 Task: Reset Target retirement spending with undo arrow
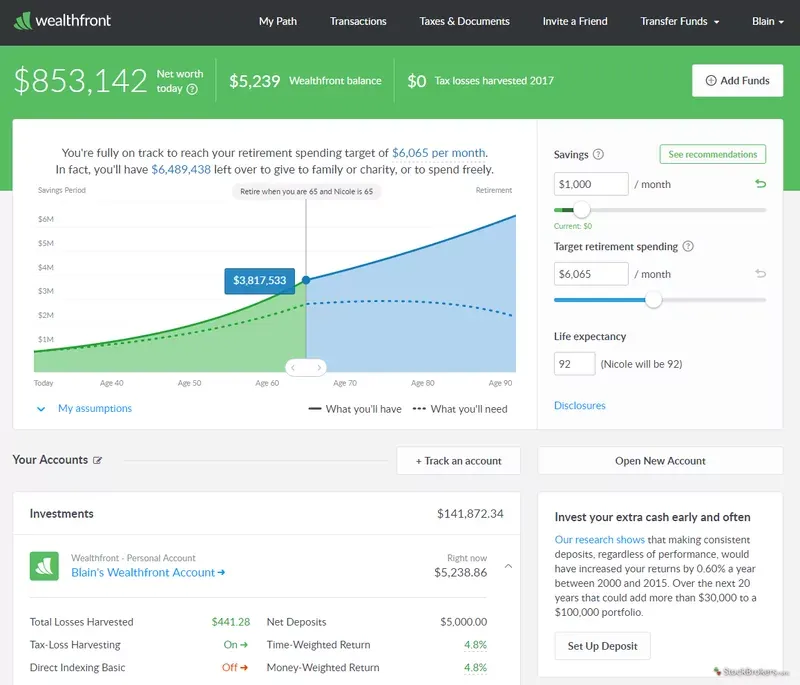(760, 274)
